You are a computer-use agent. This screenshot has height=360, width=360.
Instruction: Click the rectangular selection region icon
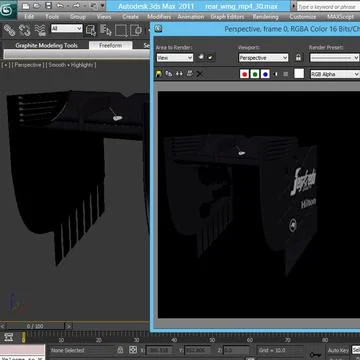[121, 30]
